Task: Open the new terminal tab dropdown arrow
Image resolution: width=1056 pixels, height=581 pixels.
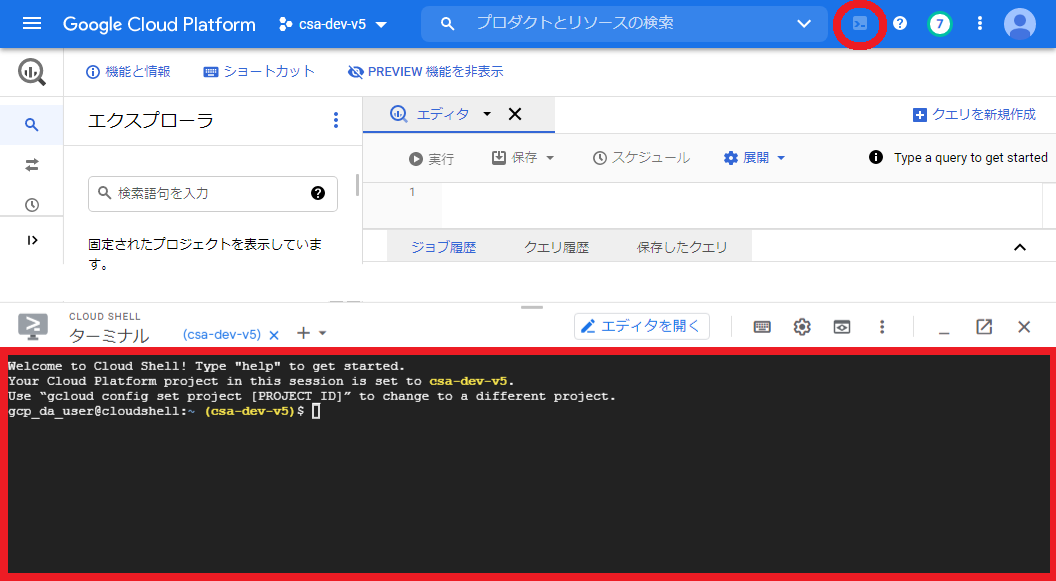Action: coord(322,332)
